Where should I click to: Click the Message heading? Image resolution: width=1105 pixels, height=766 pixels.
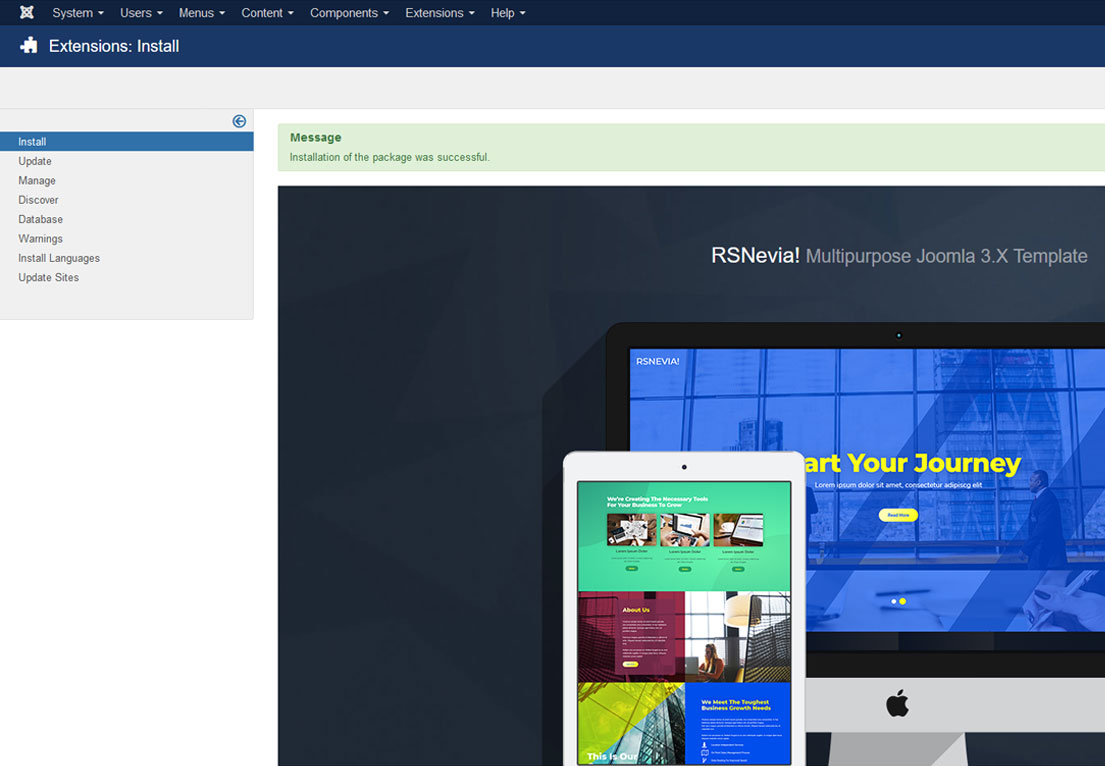tap(315, 137)
